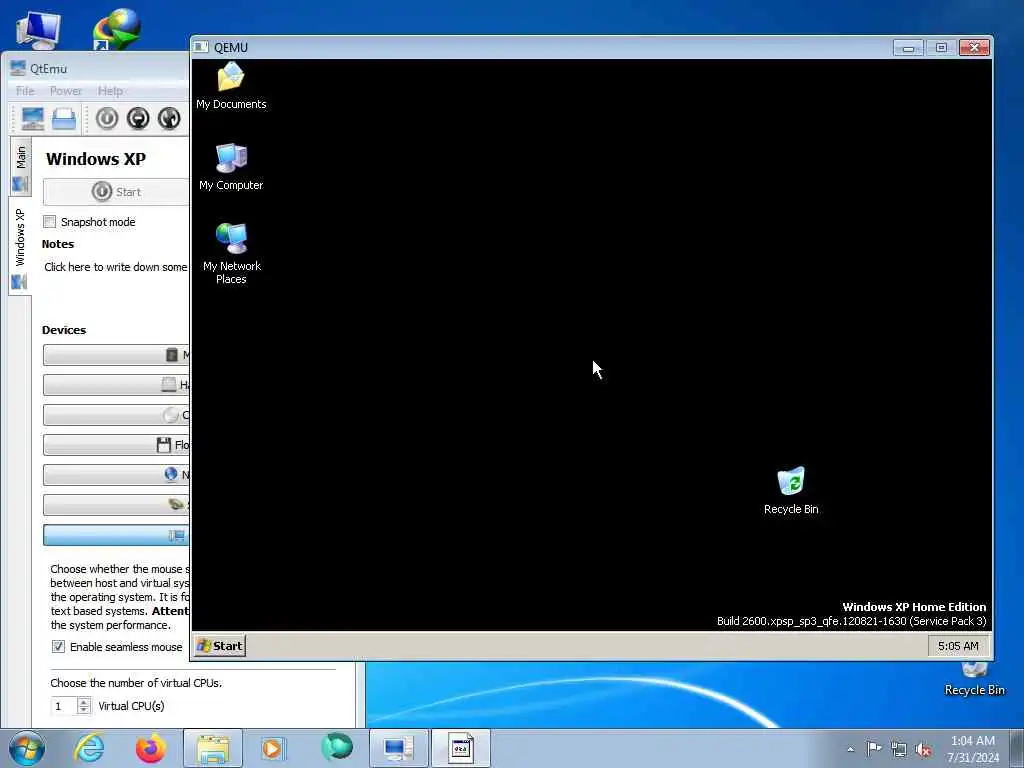Open the Help menu in QtEmu
The height and width of the screenshot is (768, 1024).
(110, 91)
